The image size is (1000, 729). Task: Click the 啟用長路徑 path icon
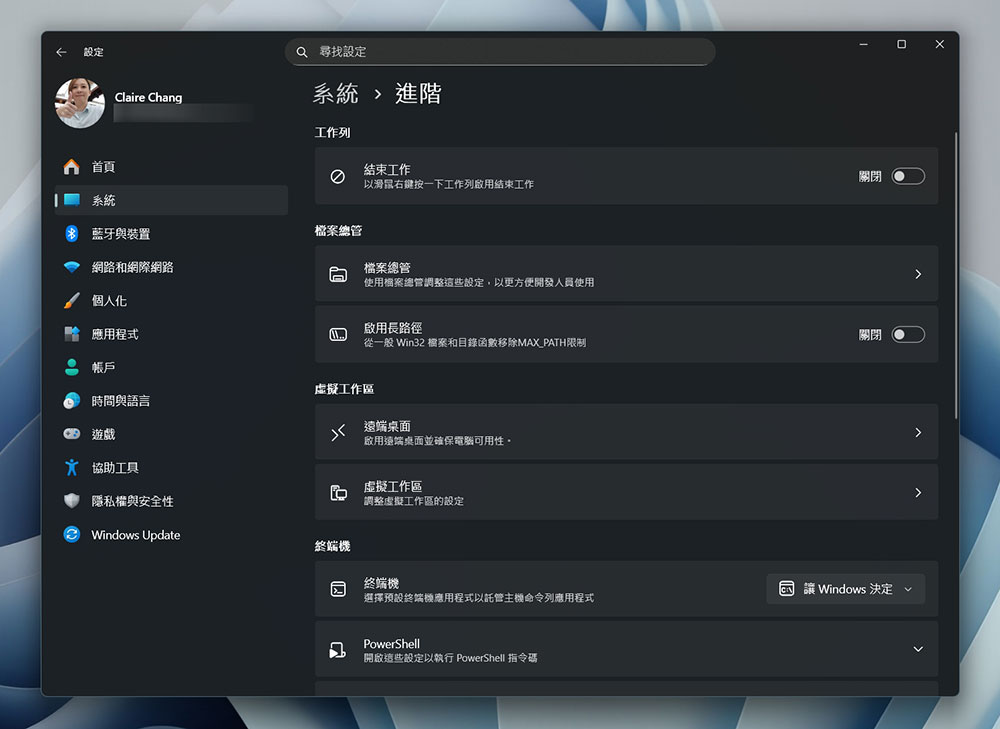click(337, 334)
